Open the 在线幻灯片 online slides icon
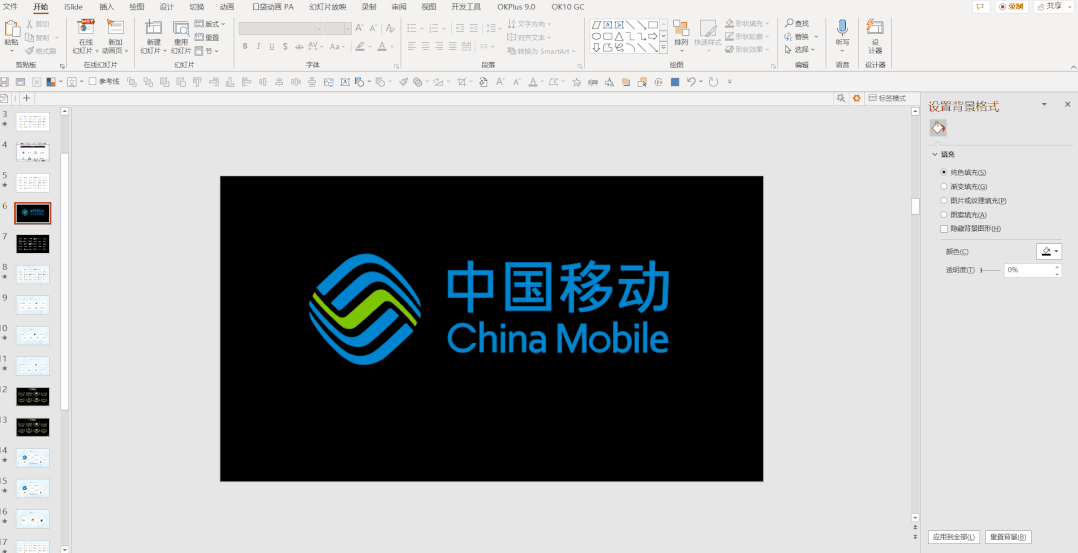This screenshot has width=1078, height=553. pyautogui.click(x=85, y=28)
